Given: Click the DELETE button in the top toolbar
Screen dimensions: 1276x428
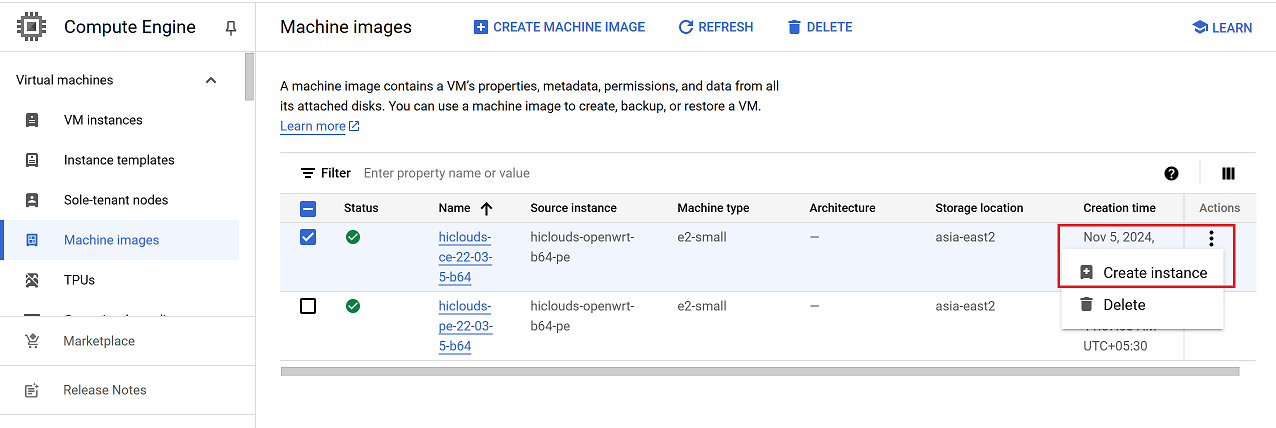Looking at the screenshot, I should tap(820, 27).
